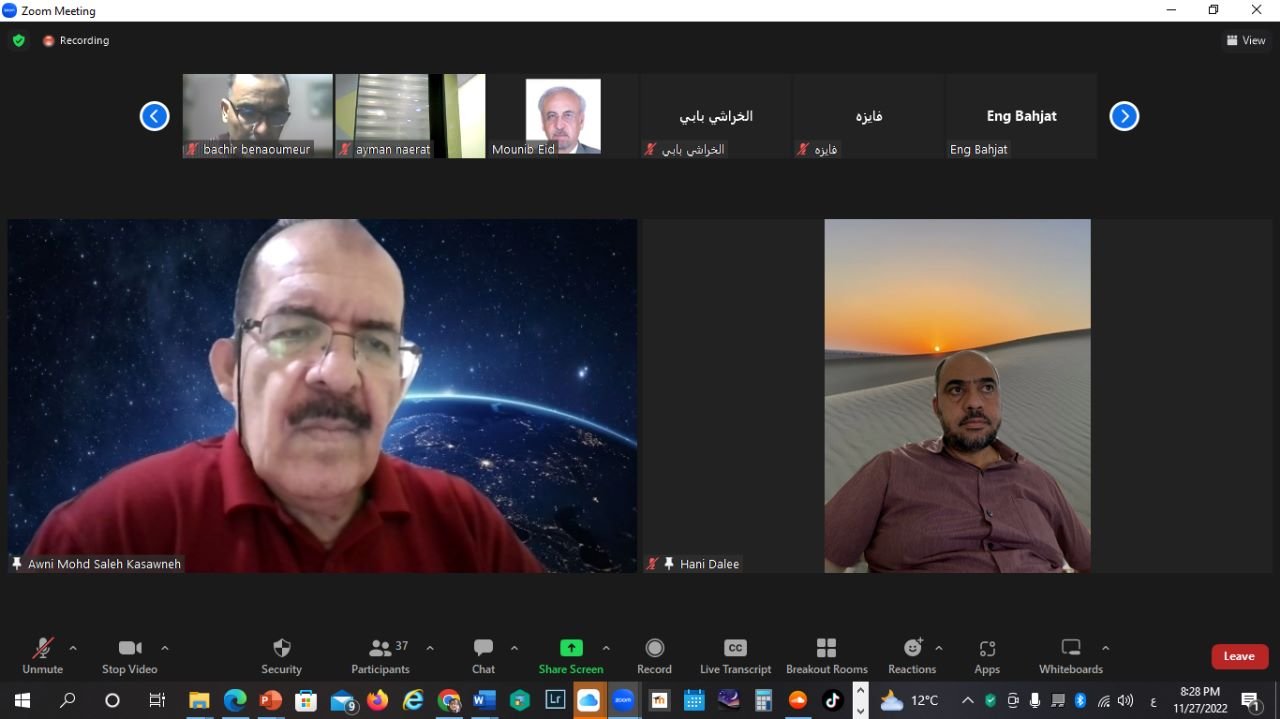1280x719 pixels.
Task: Open PowerPoint from taskbar
Action: (x=271, y=701)
